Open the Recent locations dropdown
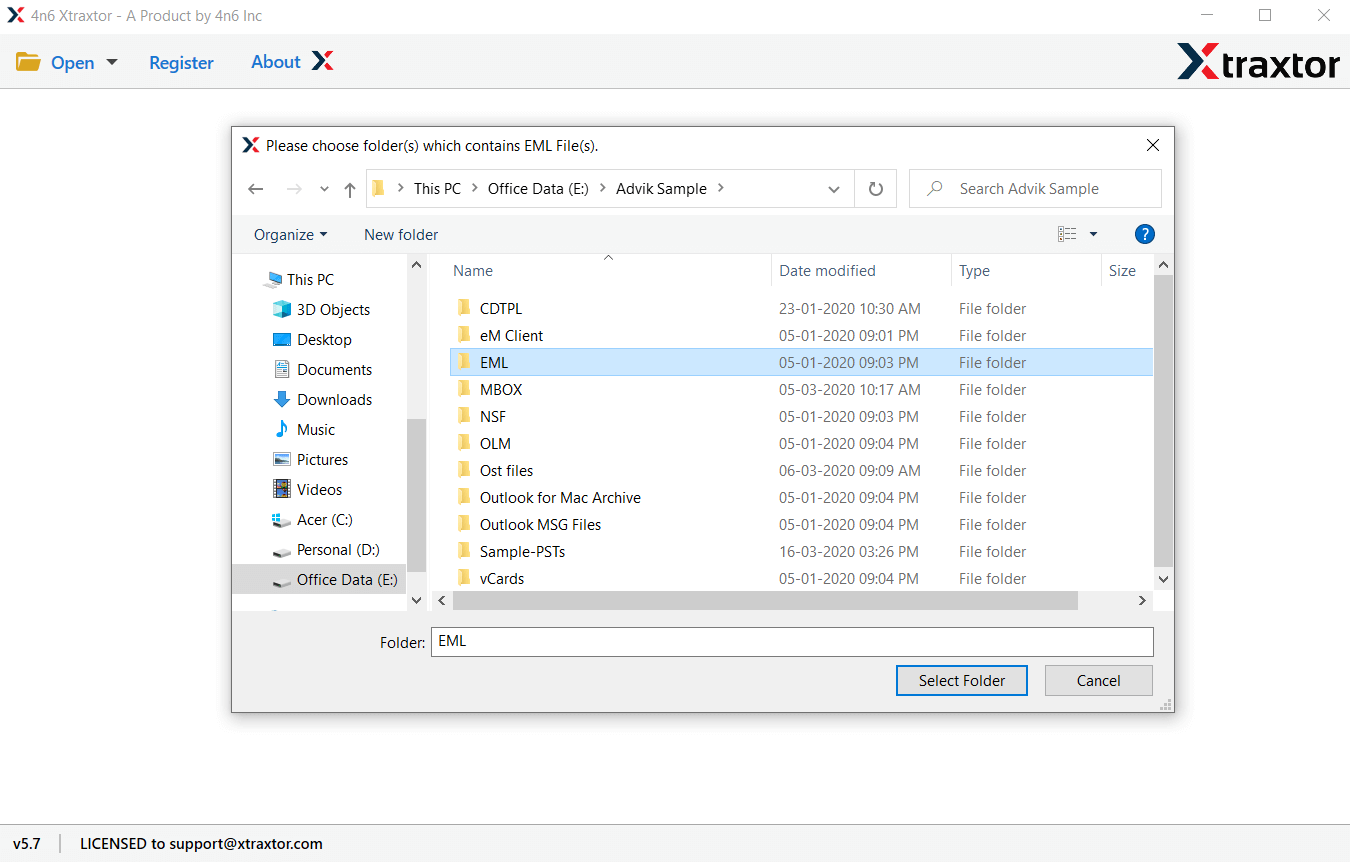The image size is (1350, 862). (x=324, y=189)
